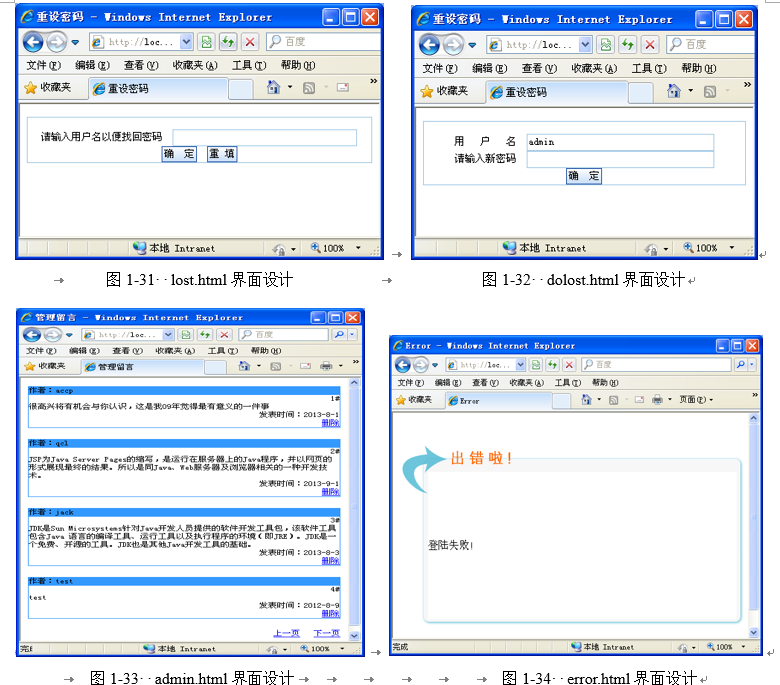Click Home icon in Error browser window
The image size is (780, 685).
point(586,399)
